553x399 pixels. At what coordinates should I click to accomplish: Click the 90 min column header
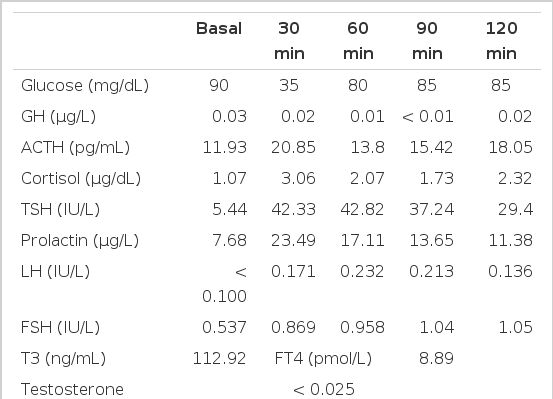coord(427,41)
